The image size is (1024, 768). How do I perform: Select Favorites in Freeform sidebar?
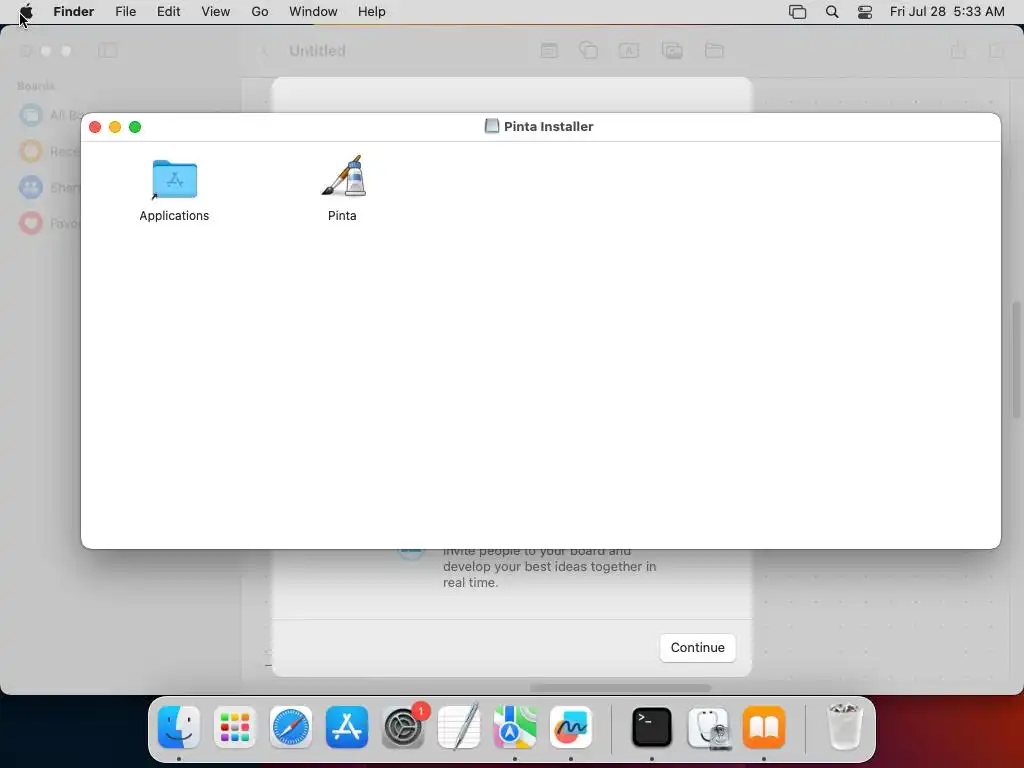pyautogui.click(x=50, y=223)
